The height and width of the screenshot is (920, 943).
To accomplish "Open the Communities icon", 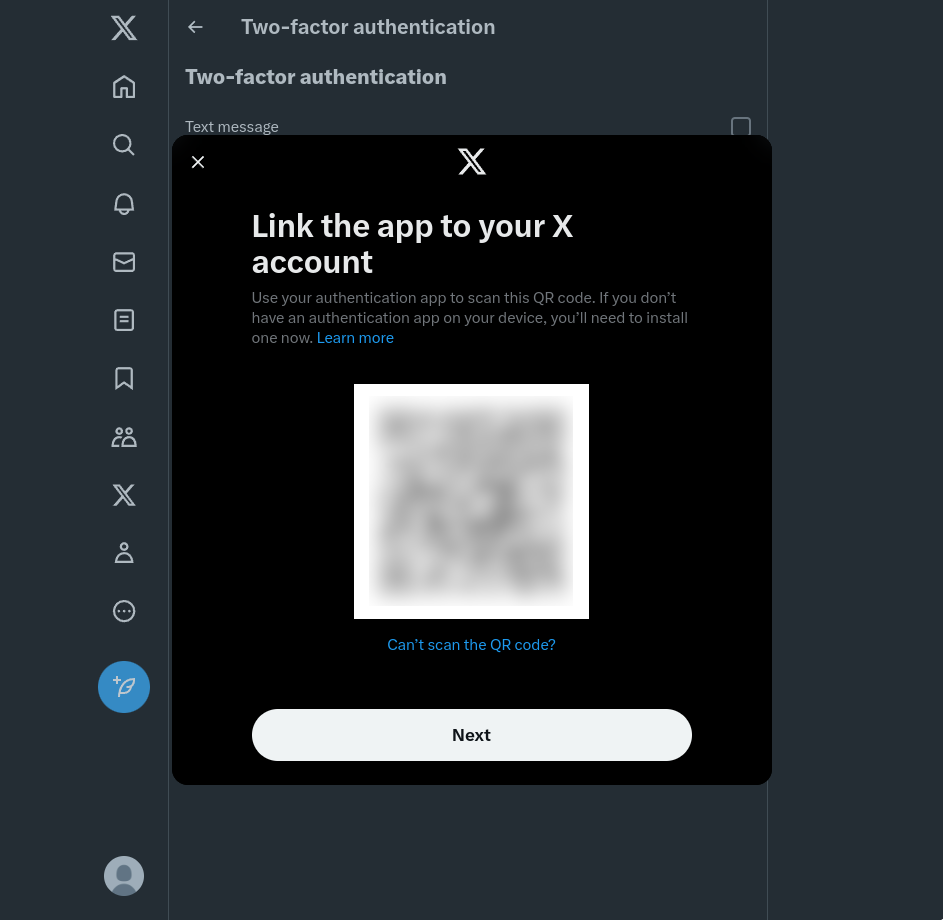I will pyautogui.click(x=124, y=437).
